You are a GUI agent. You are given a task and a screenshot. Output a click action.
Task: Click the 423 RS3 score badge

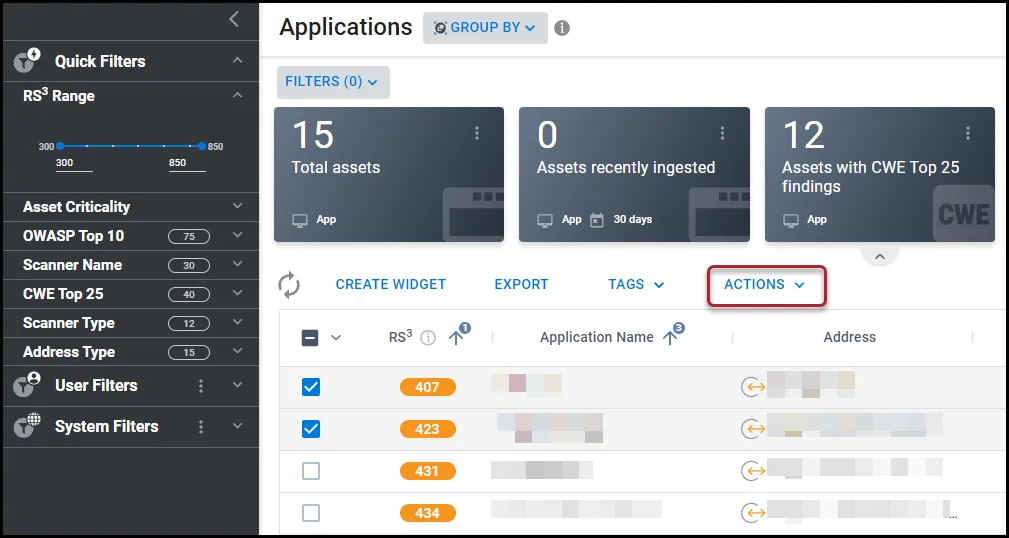[427, 429]
